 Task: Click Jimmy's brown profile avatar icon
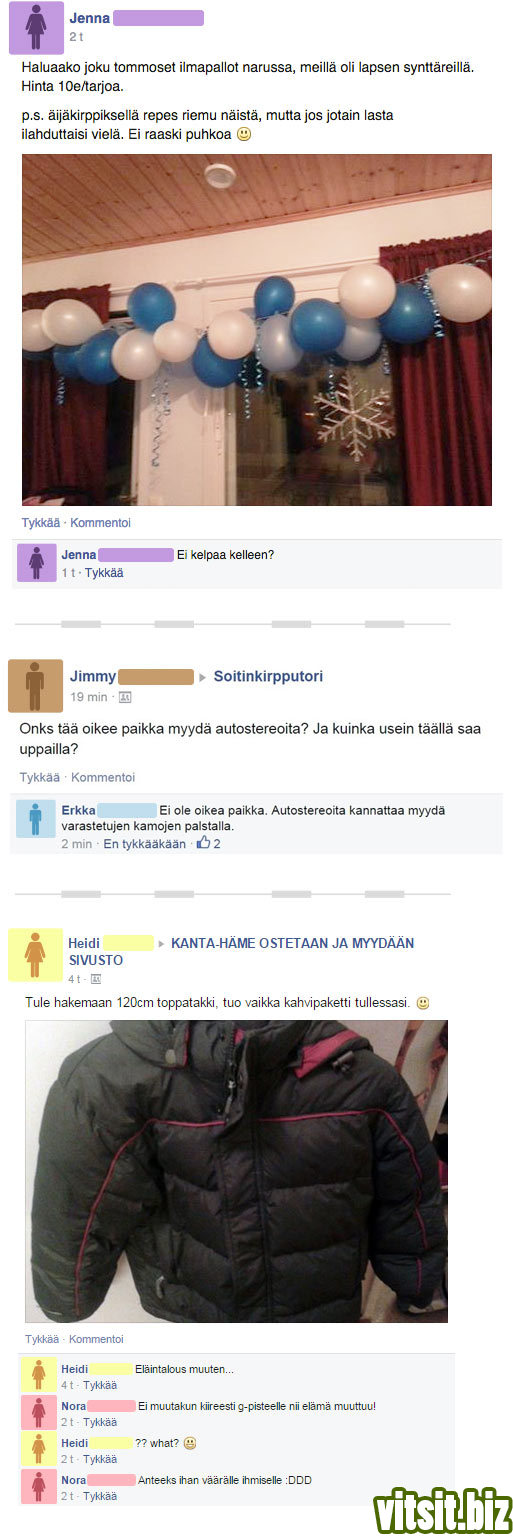click(x=35, y=686)
